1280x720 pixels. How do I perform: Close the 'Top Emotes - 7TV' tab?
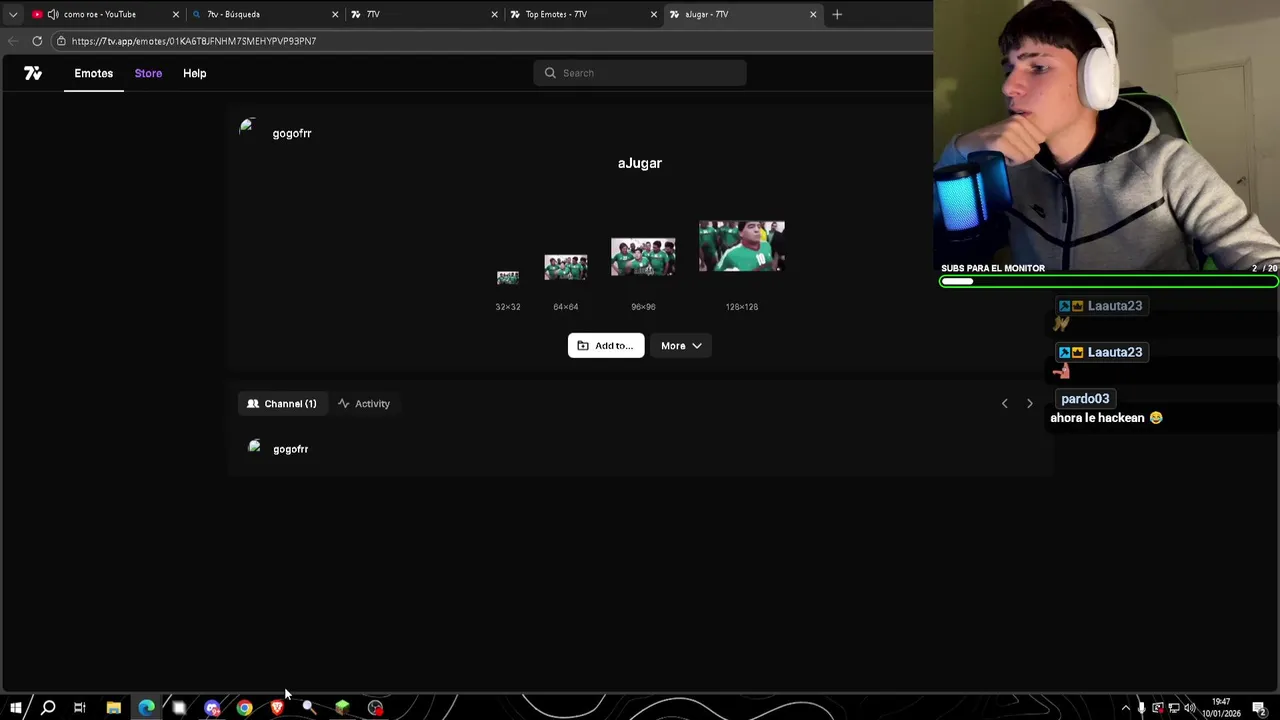point(654,14)
